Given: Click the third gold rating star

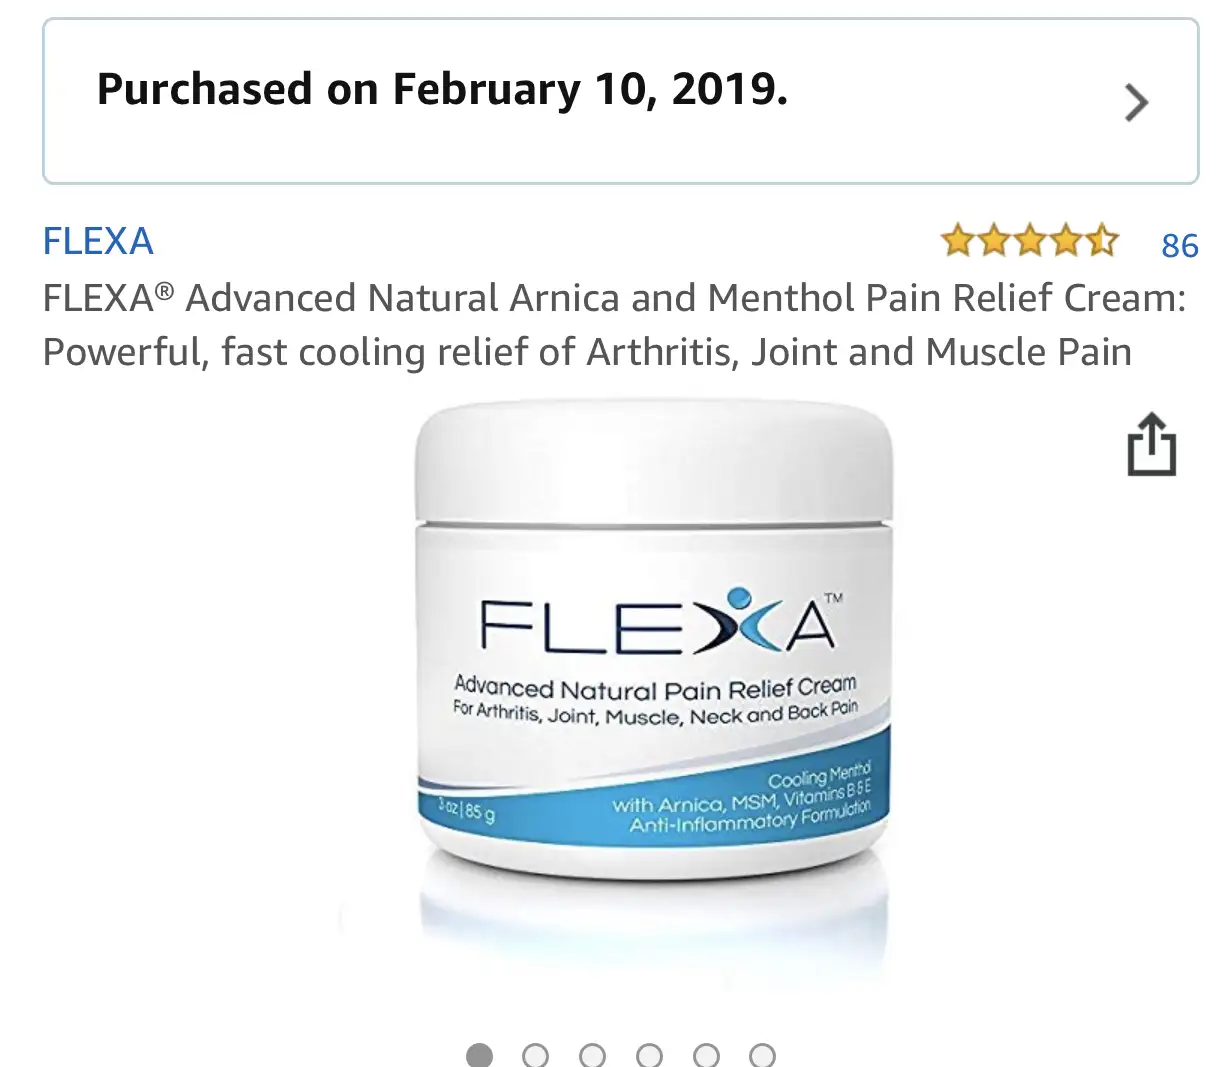Looking at the screenshot, I should (x=1030, y=241).
